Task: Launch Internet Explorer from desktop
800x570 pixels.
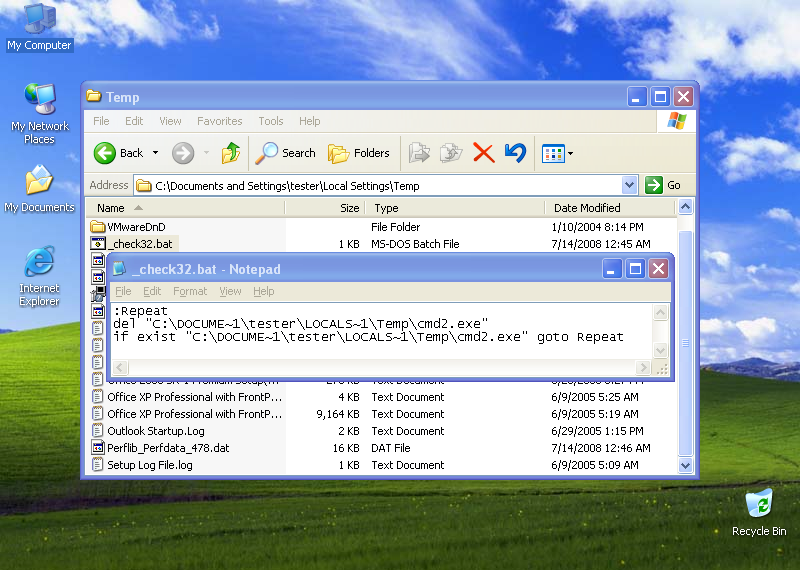Action: coord(39,276)
